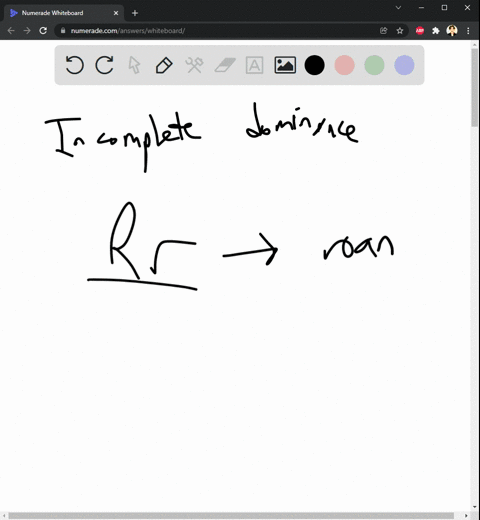Open the browser extensions puzzle menu
The width and height of the screenshot is (480, 520).
tap(436, 31)
